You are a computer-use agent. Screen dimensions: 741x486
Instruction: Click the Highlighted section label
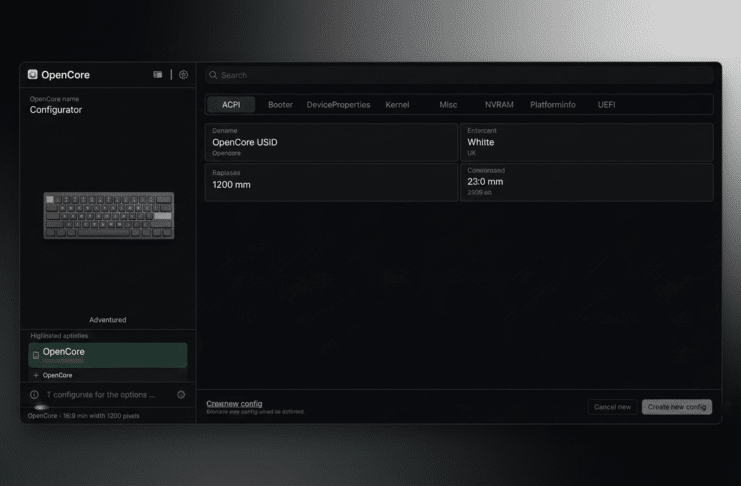(x=59, y=336)
